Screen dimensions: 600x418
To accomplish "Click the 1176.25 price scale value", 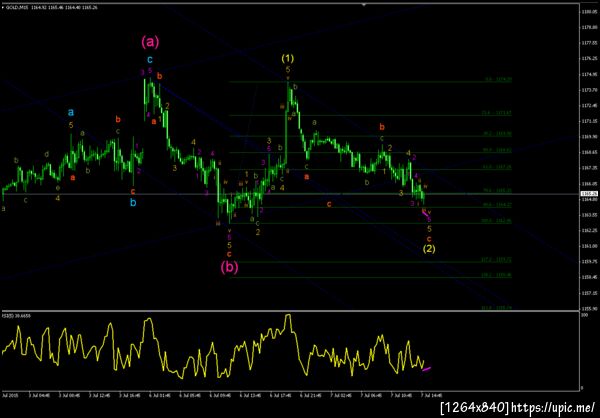I will (x=590, y=59).
